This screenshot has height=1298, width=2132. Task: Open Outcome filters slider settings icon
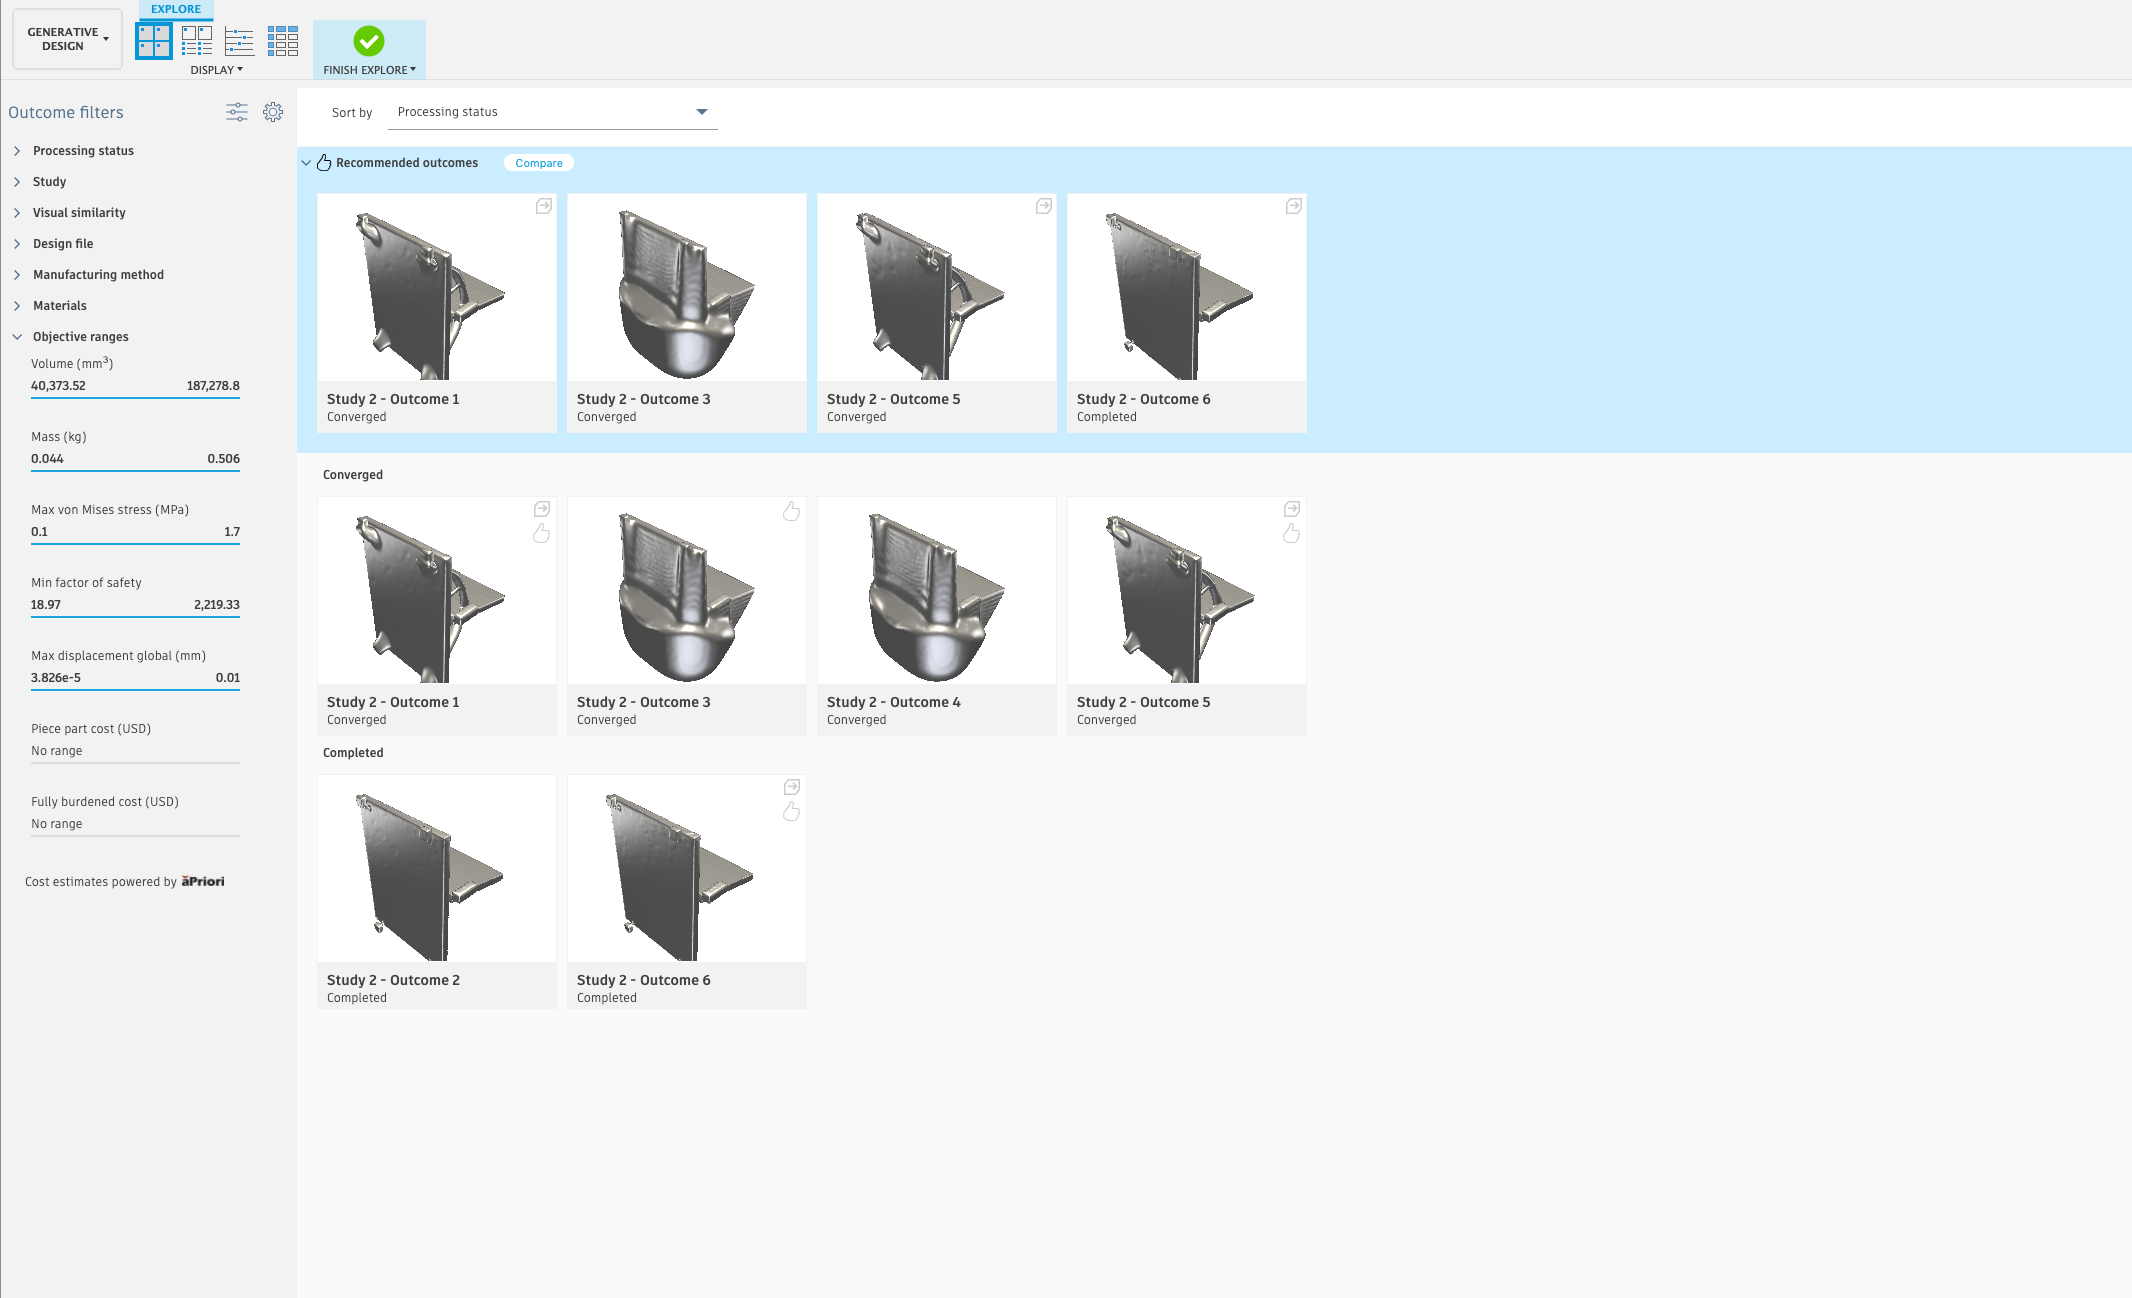[x=237, y=112]
